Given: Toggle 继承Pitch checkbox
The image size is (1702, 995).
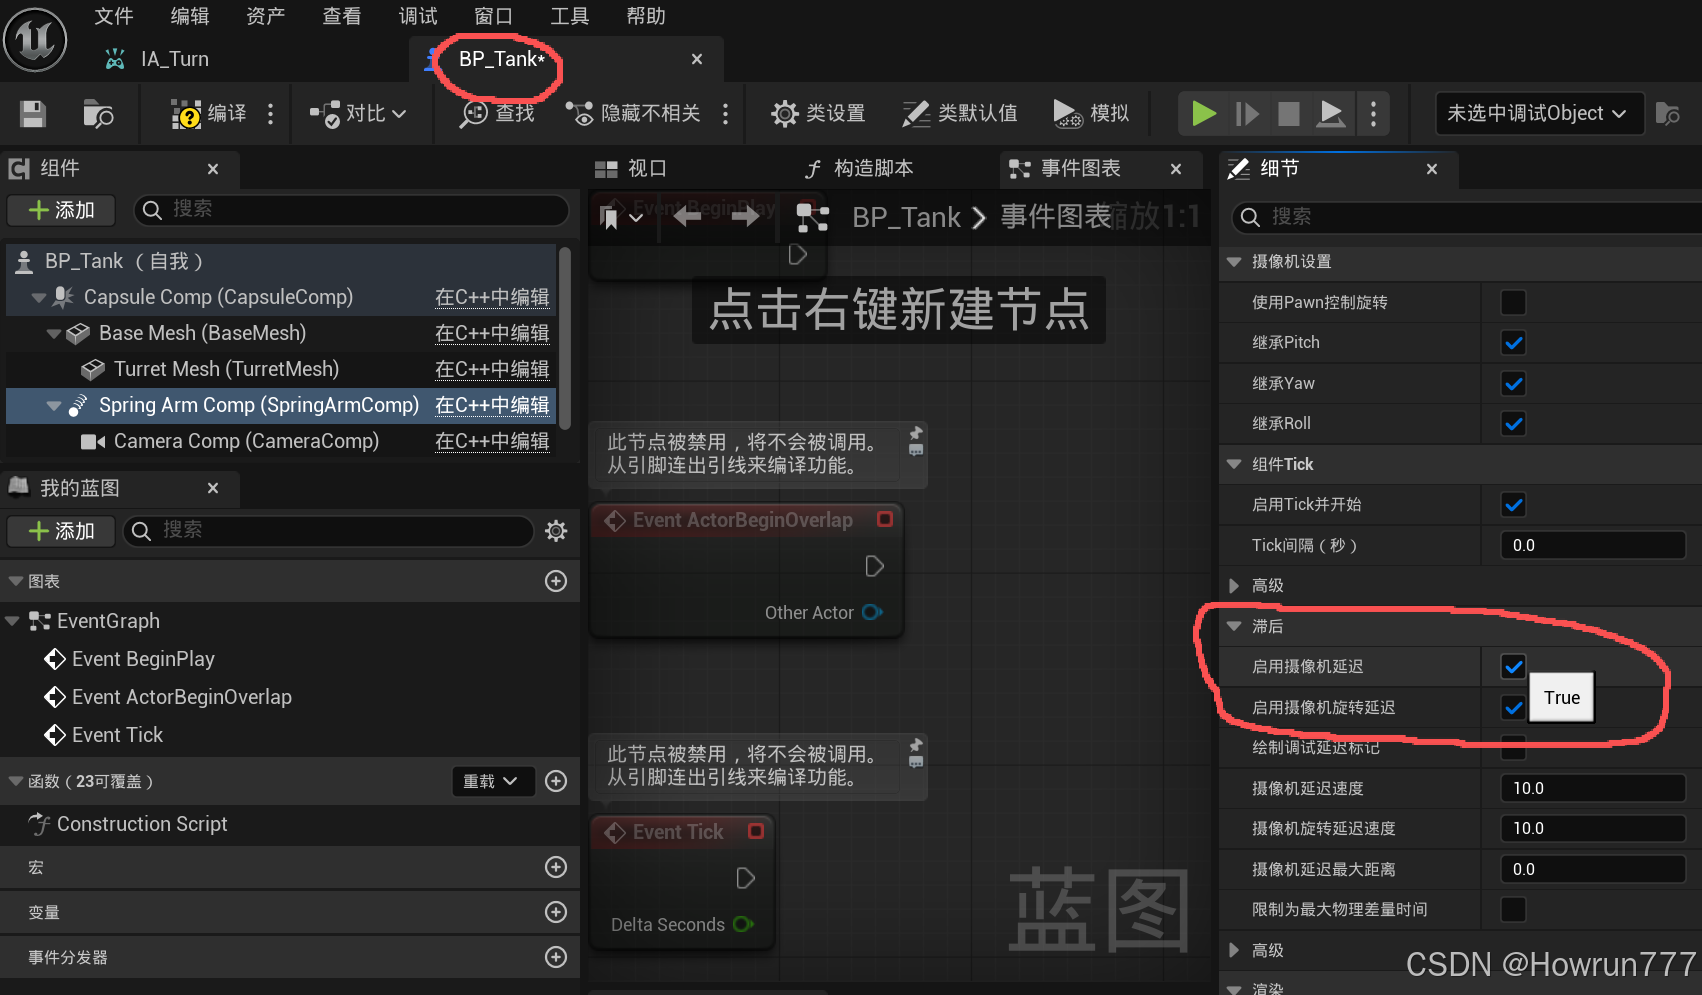Looking at the screenshot, I should (1514, 343).
